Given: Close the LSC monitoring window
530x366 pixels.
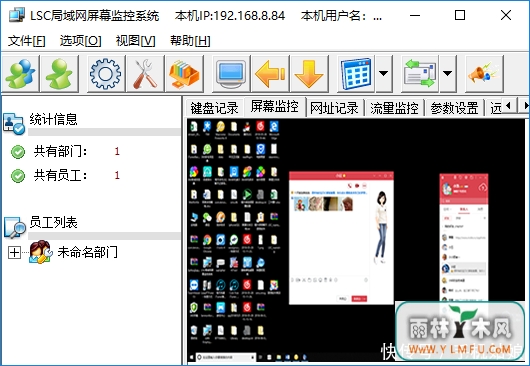Looking at the screenshot, I should pyautogui.click(x=506, y=15).
